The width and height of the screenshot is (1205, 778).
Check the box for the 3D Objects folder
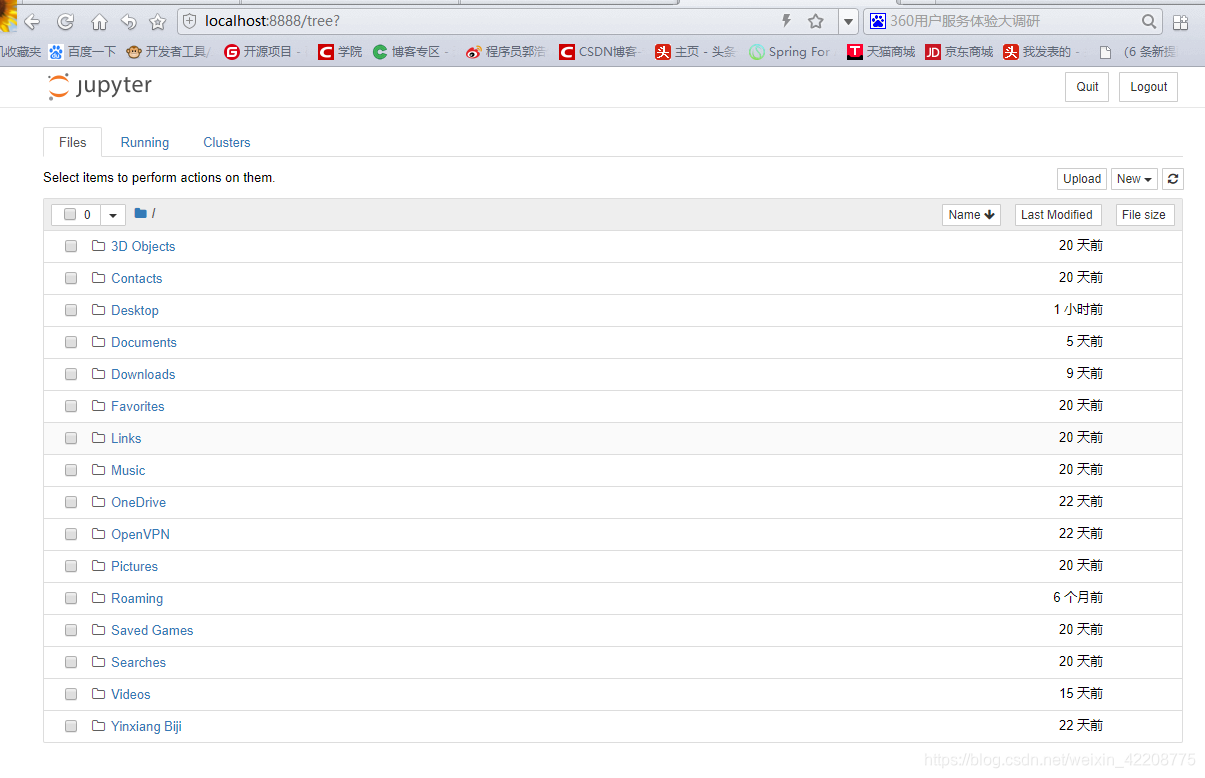(71, 246)
